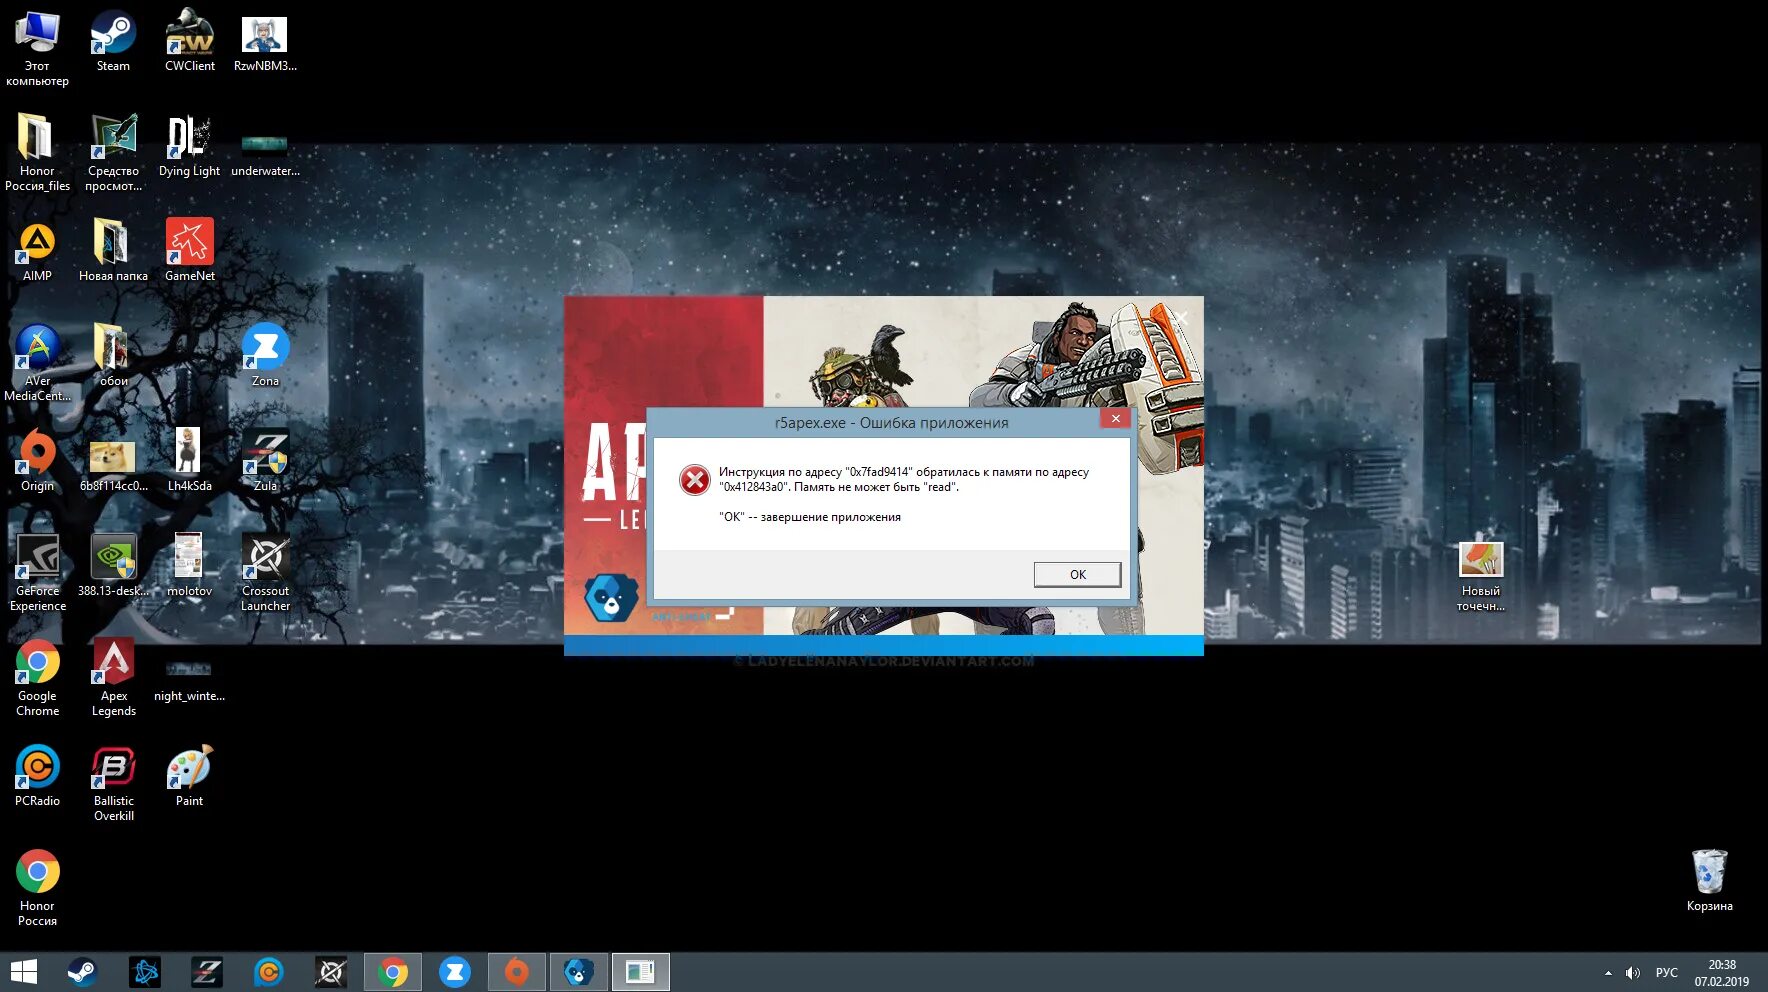Viewport: 1768px width, 992px height.
Task: Select the Steam desktop shortcut
Action: [x=113, y=42]
